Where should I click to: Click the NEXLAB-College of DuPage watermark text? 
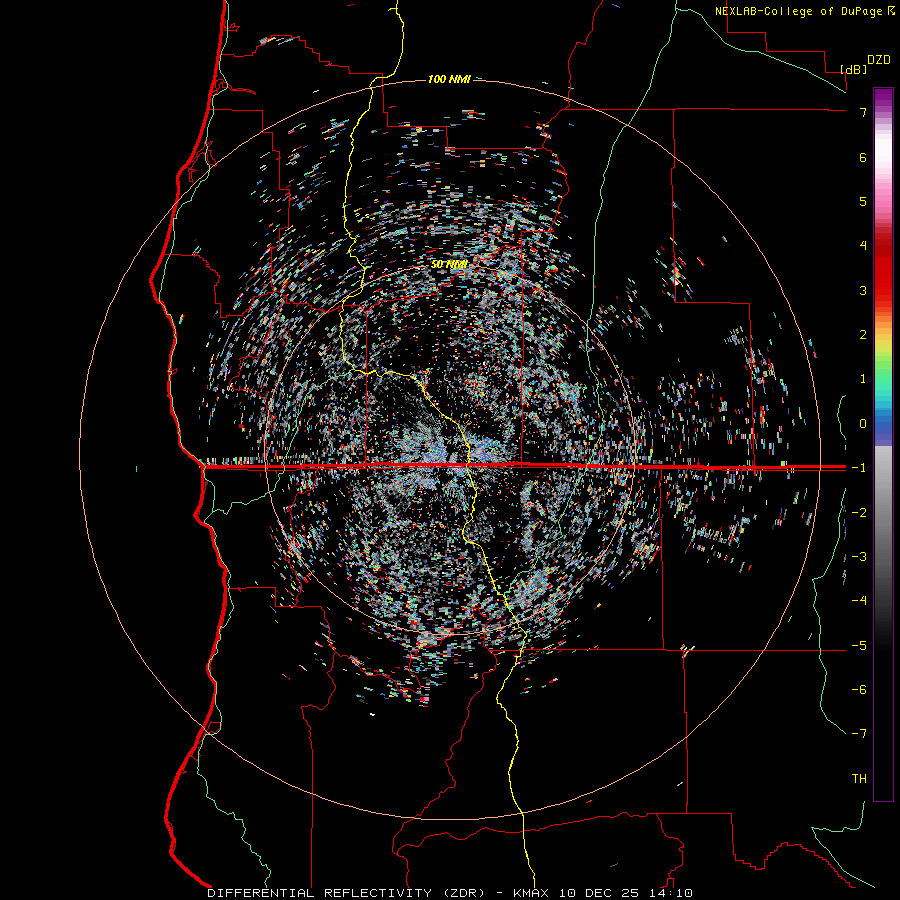(x=804, y=11)
